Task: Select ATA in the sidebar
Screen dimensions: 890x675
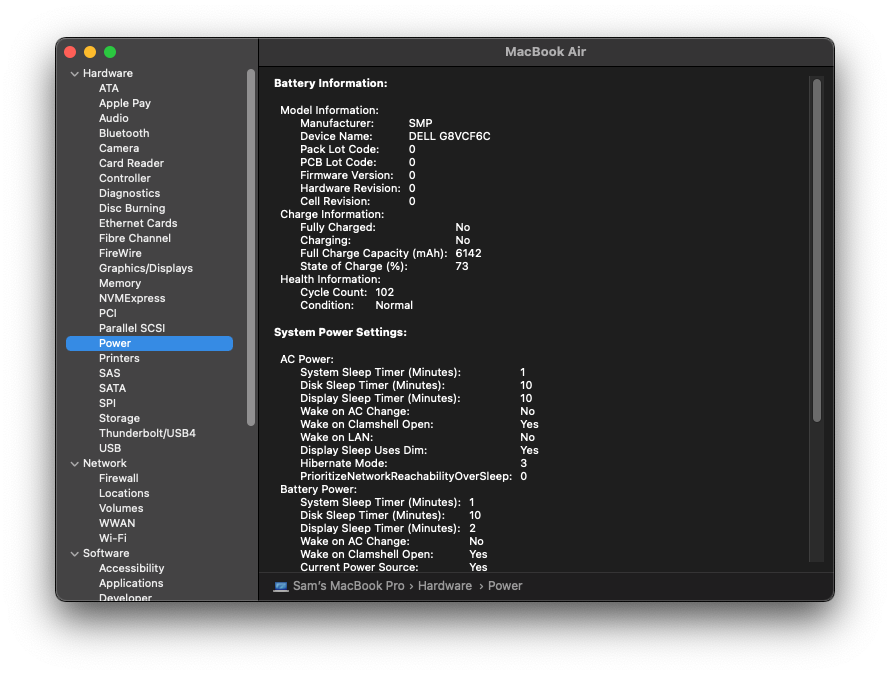Action: (108, 88)
